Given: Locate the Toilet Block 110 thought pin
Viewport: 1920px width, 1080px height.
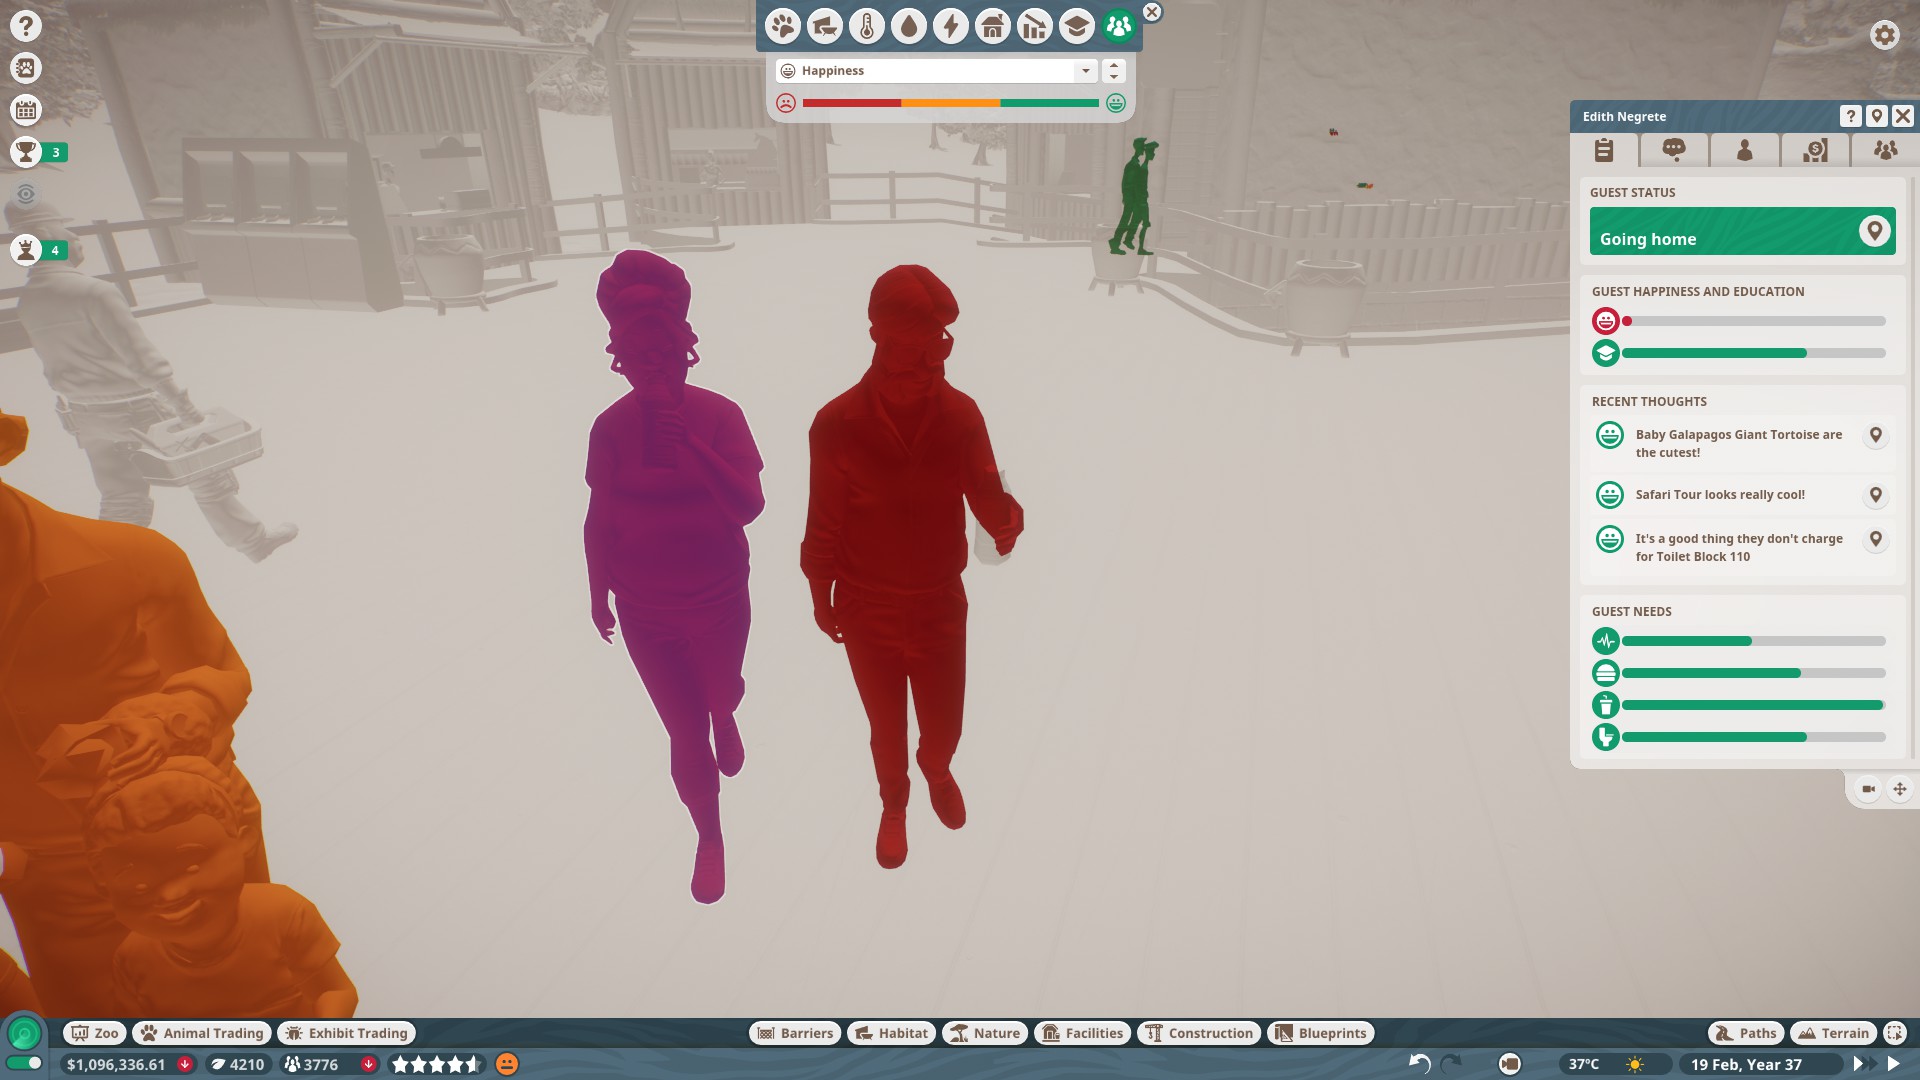Looking at the screenshot, I should (1876, 539).
